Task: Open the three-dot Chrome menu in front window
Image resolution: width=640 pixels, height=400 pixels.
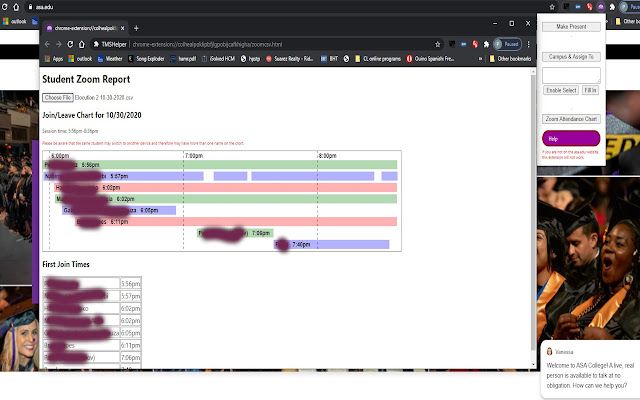Action: pos(529,44)
